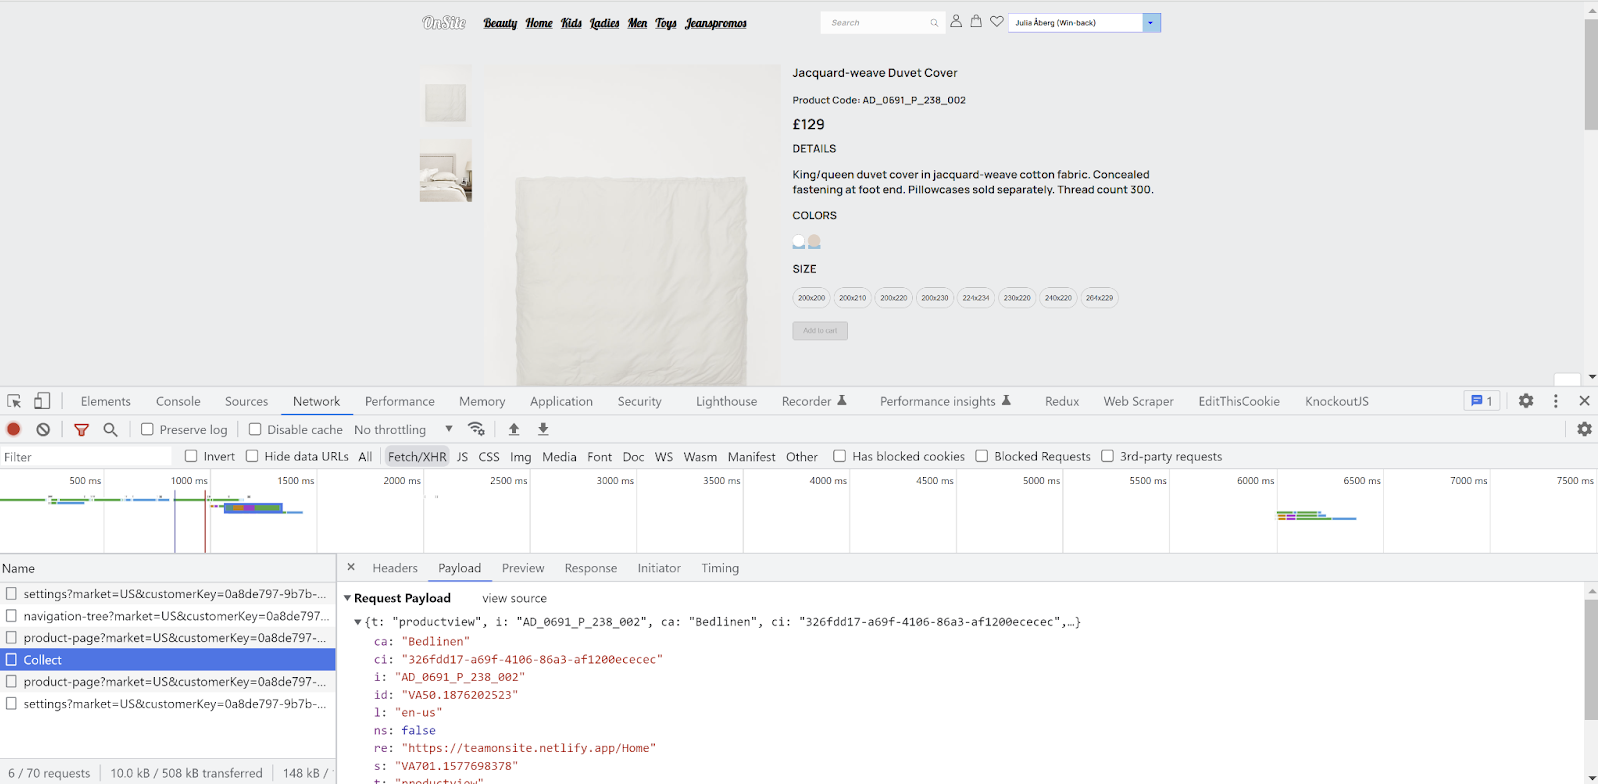Open the No throttling dropdown
The image size is (1598, 784).
[x=404, y=429]
